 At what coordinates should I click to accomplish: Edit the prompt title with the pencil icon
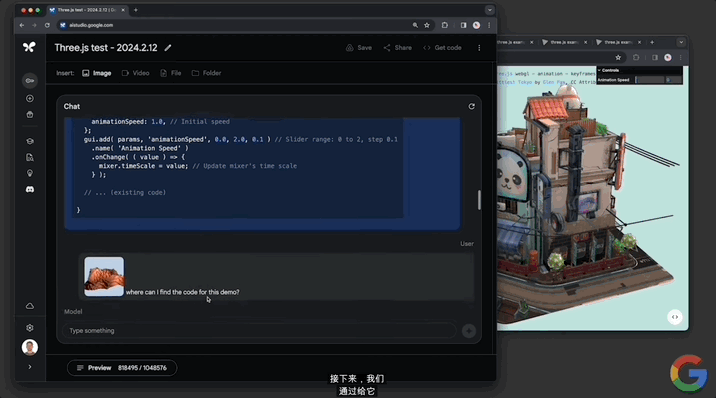coord(168,48)
